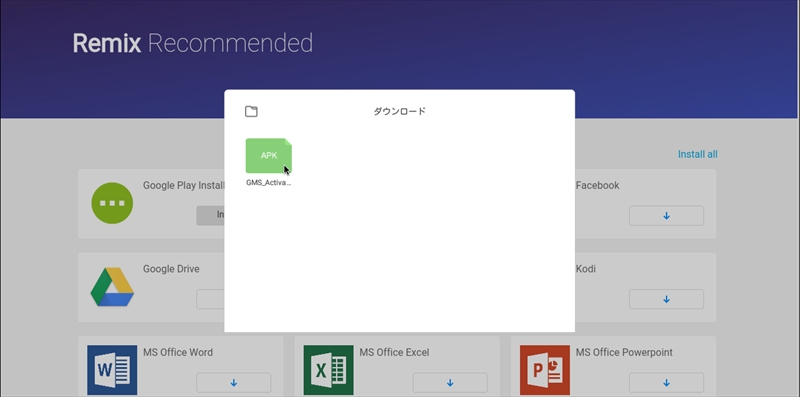Click the Google Play Installer app icon
Viewport: 800px width, 397px height.
tap(112, 203)
